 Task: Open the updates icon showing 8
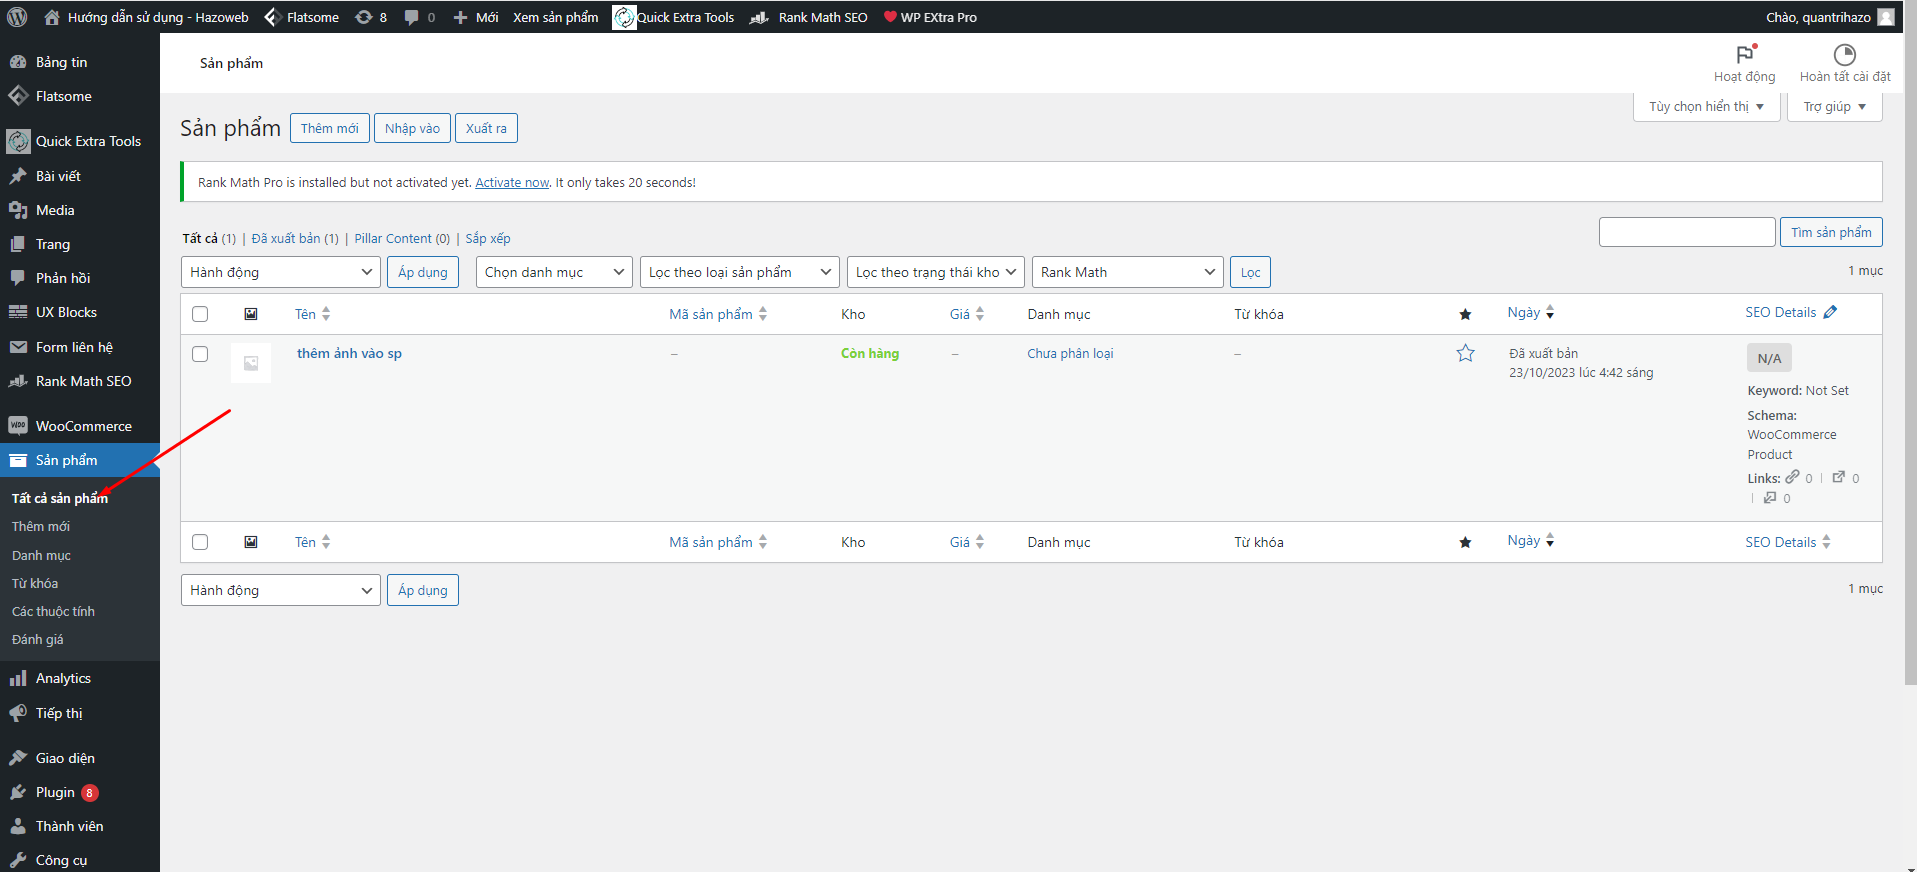click(x=370, y=17)
